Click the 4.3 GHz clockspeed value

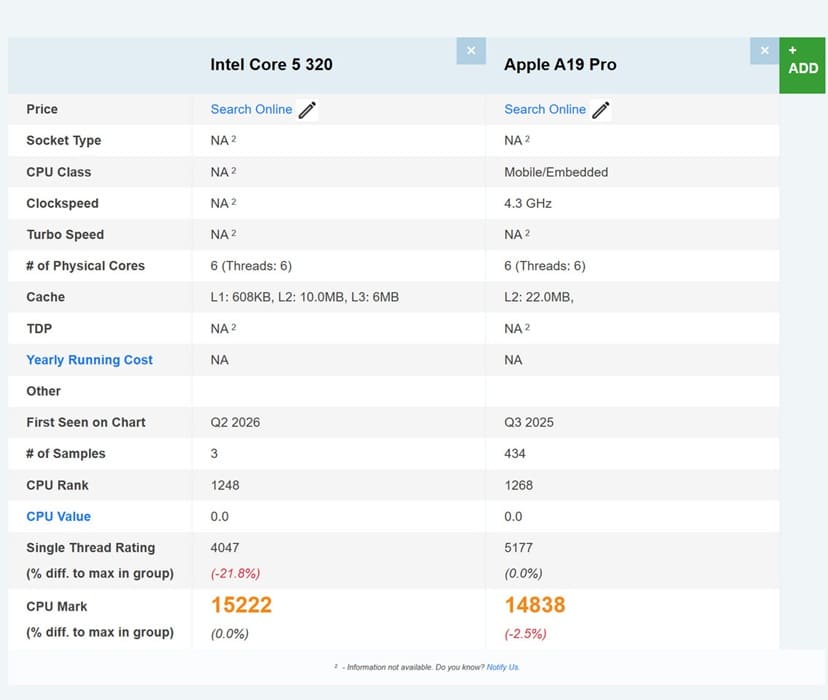pos(528,203)
